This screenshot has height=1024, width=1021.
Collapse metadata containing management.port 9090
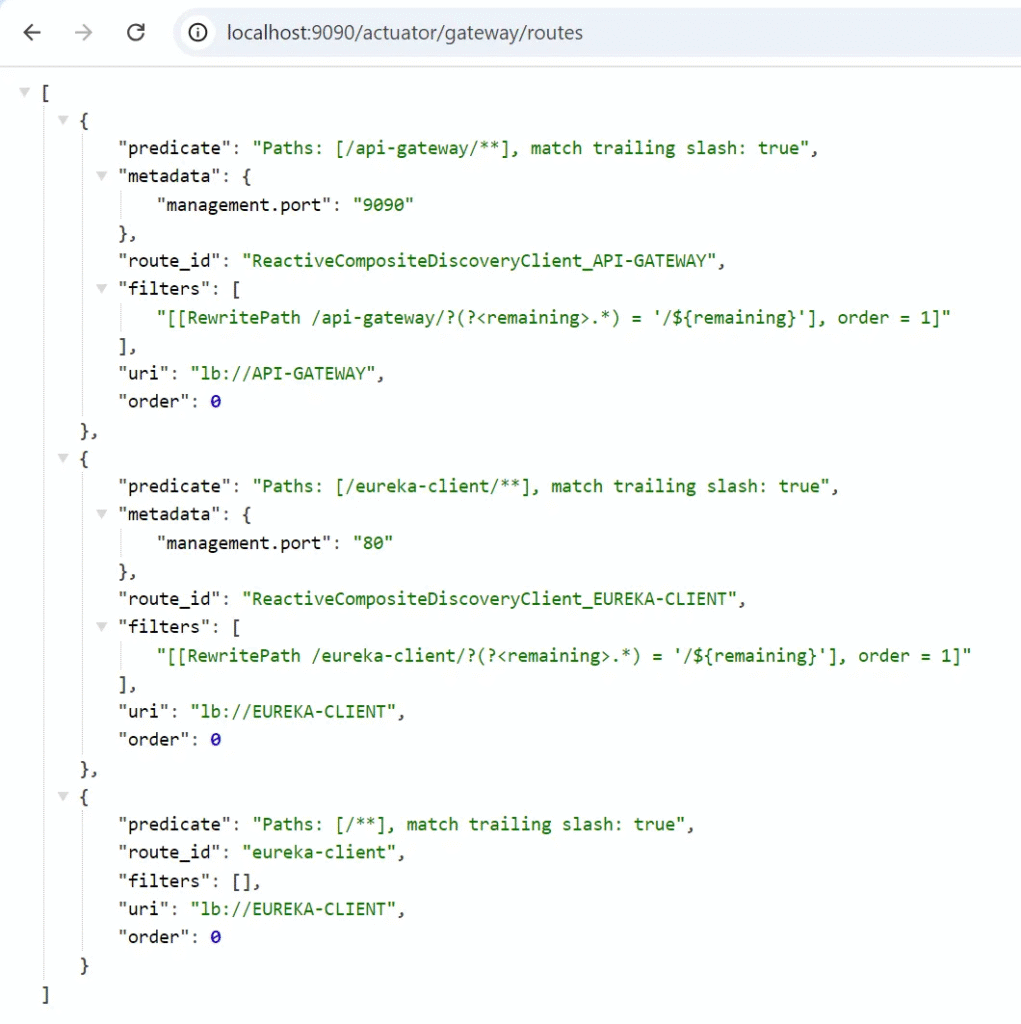[x=102, y=175]
